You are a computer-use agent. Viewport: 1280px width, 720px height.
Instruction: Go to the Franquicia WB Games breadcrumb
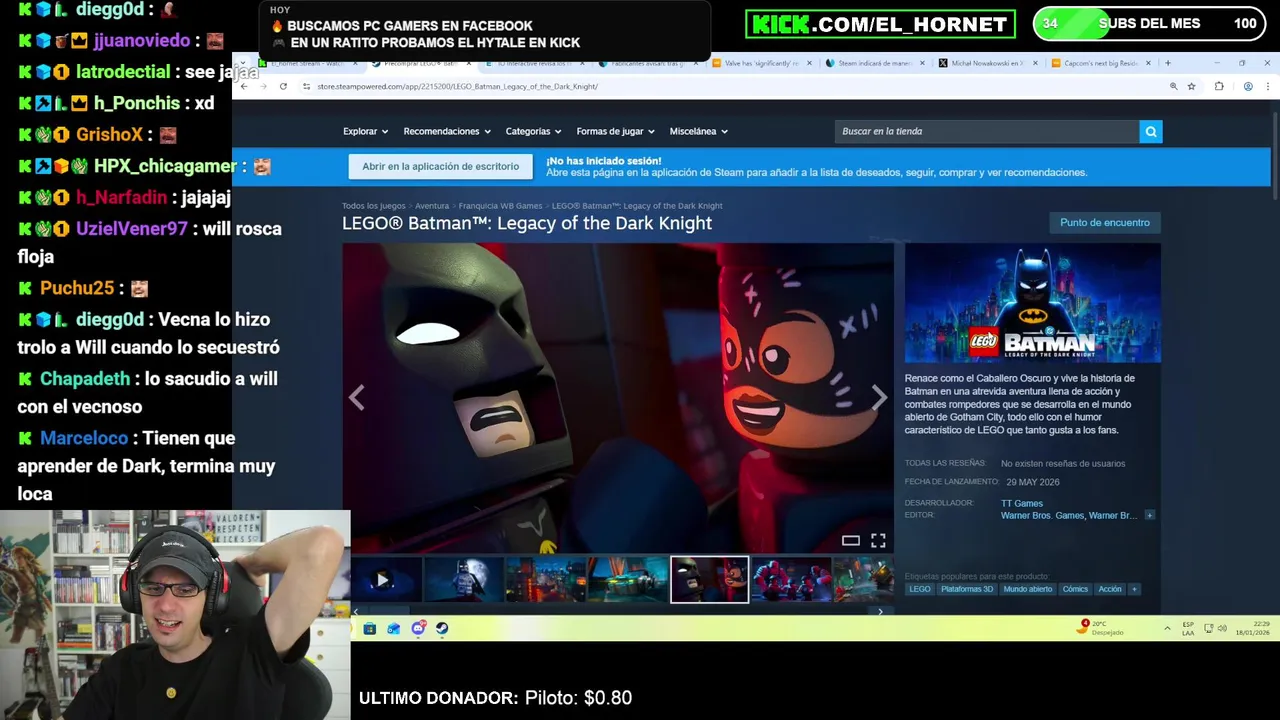(x=500, y=206)
